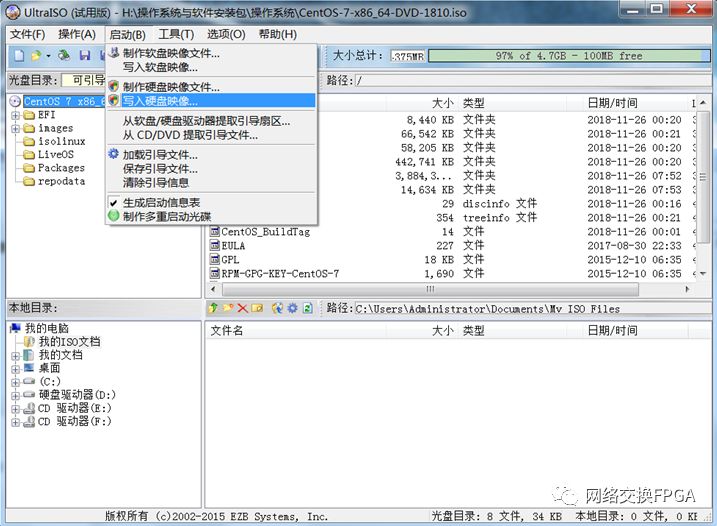Click the green disc icon beside 制作多重启动光碟
This screenshot has width=717, height=526.
[113, 216]
